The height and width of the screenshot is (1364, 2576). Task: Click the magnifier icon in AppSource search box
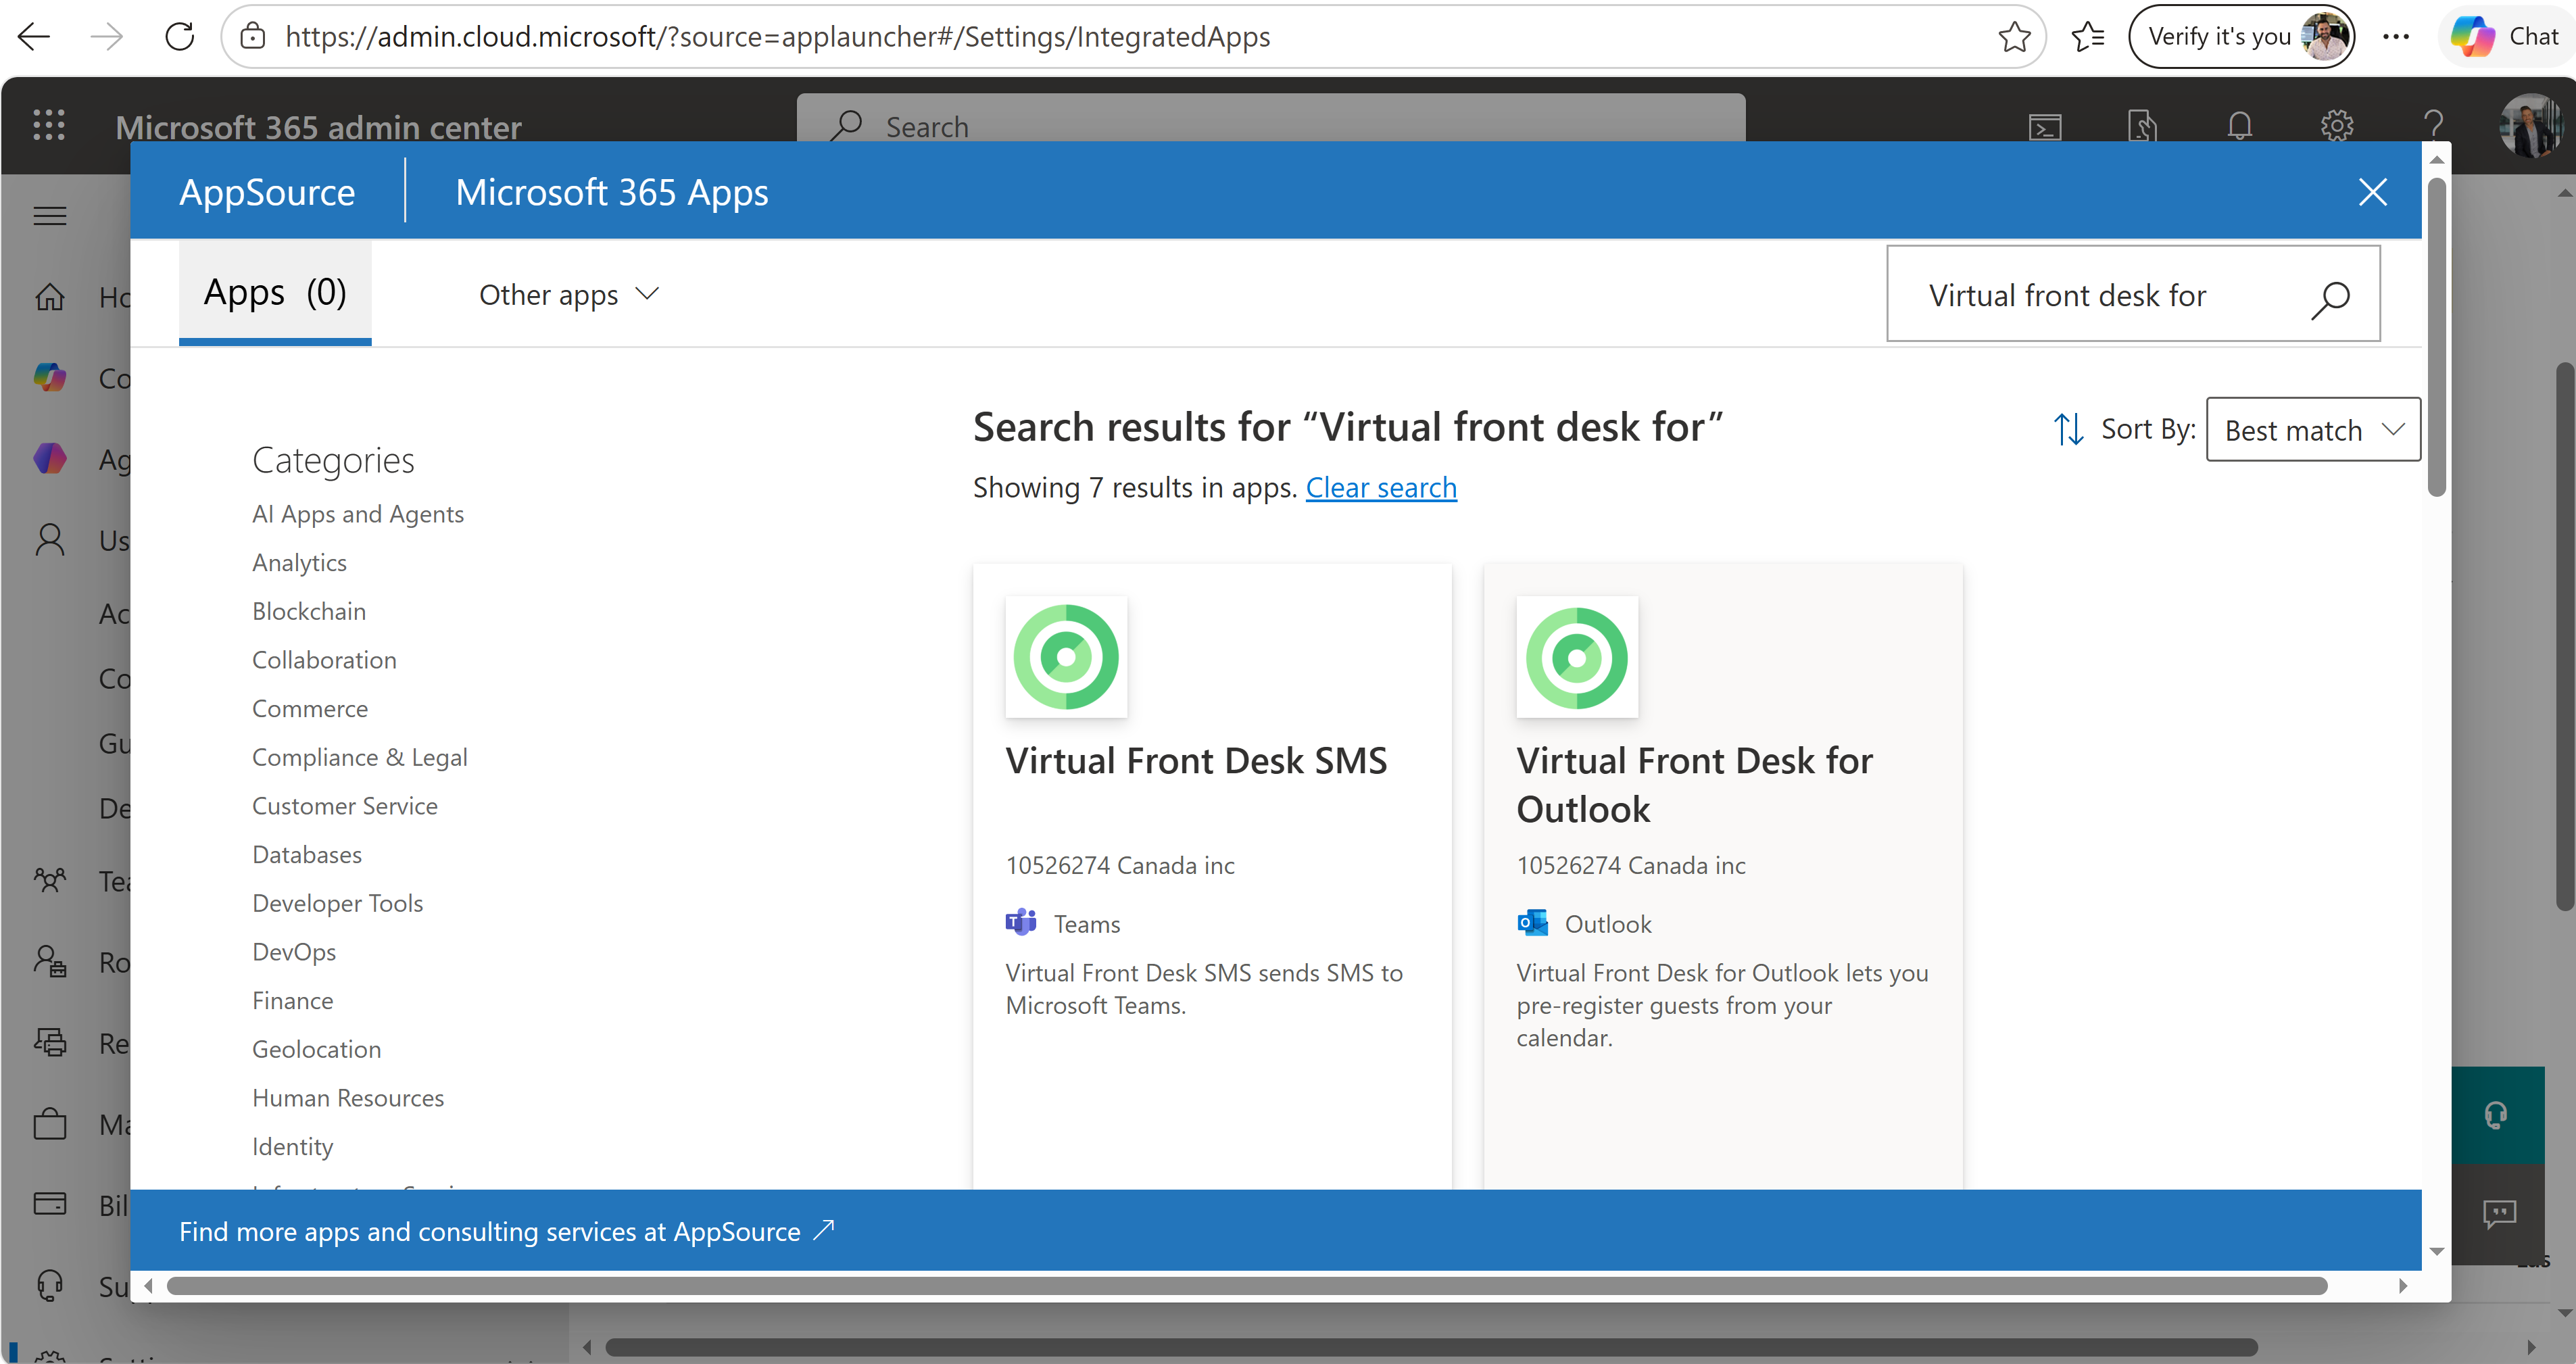pos(2330,297)
